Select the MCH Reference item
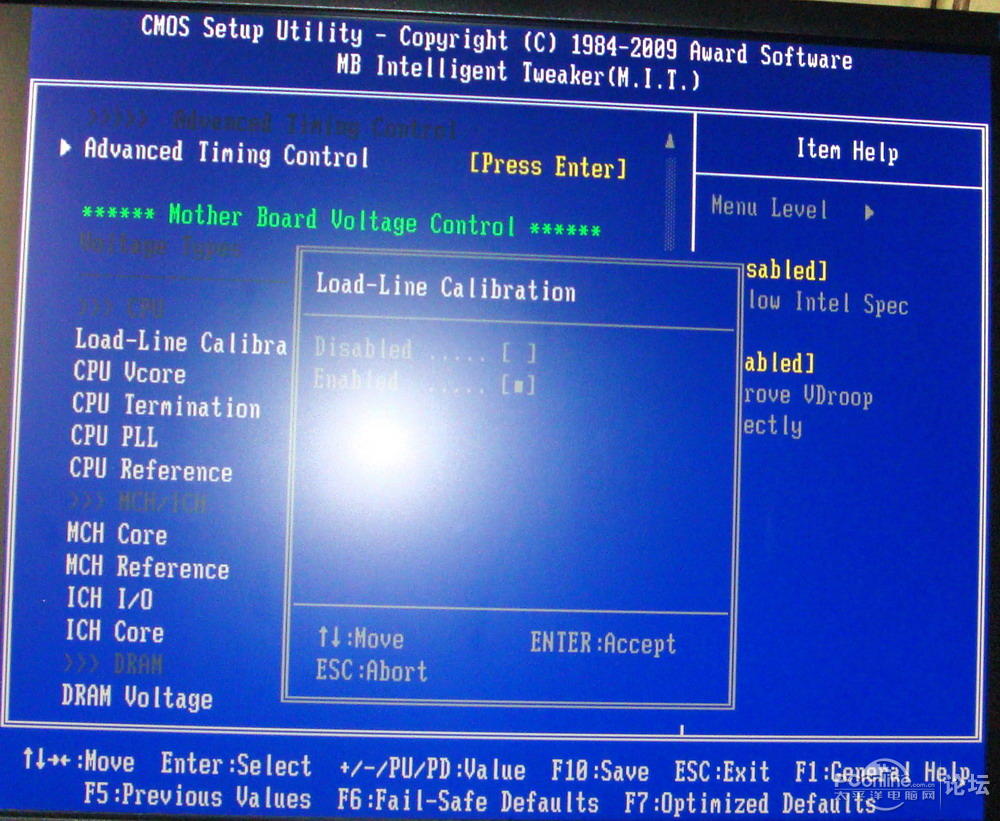Viewport: 1000px width, 821px height. (148, 567)
